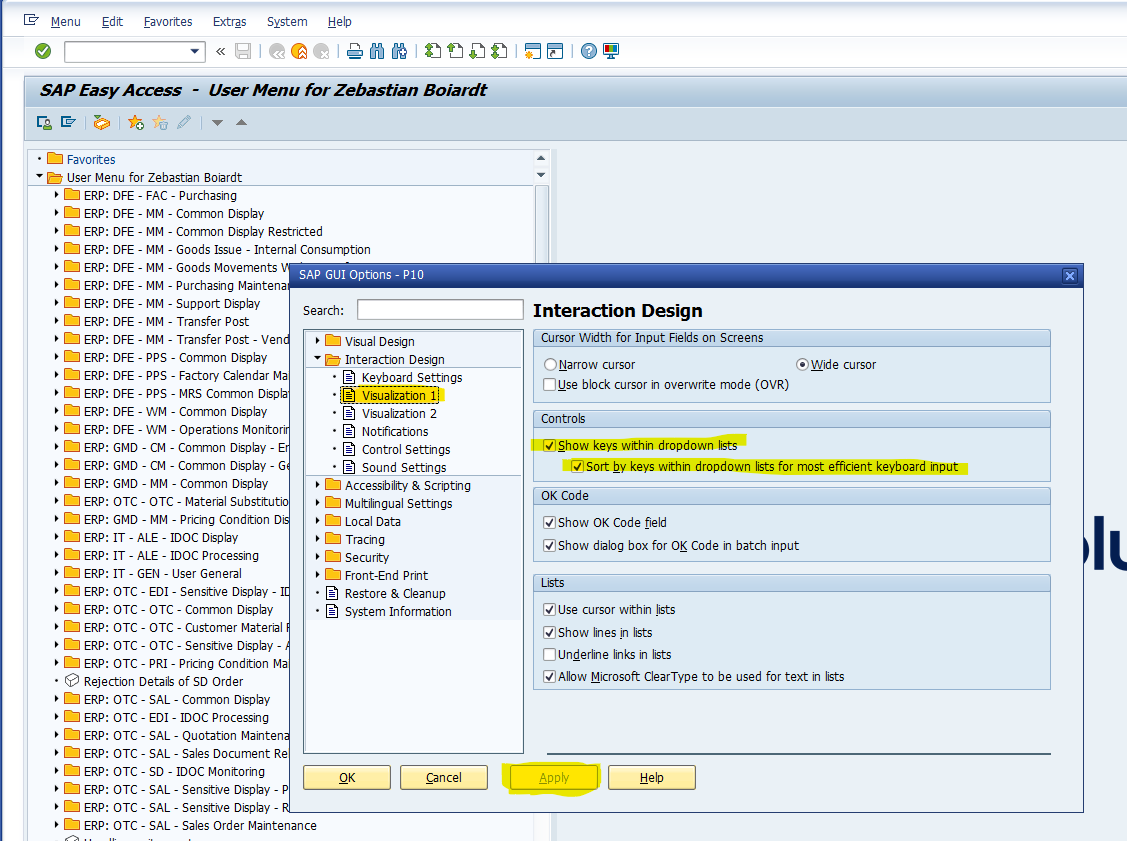
Task: Collapse the command field double-chevron
Action: click(x=221, y=51)
